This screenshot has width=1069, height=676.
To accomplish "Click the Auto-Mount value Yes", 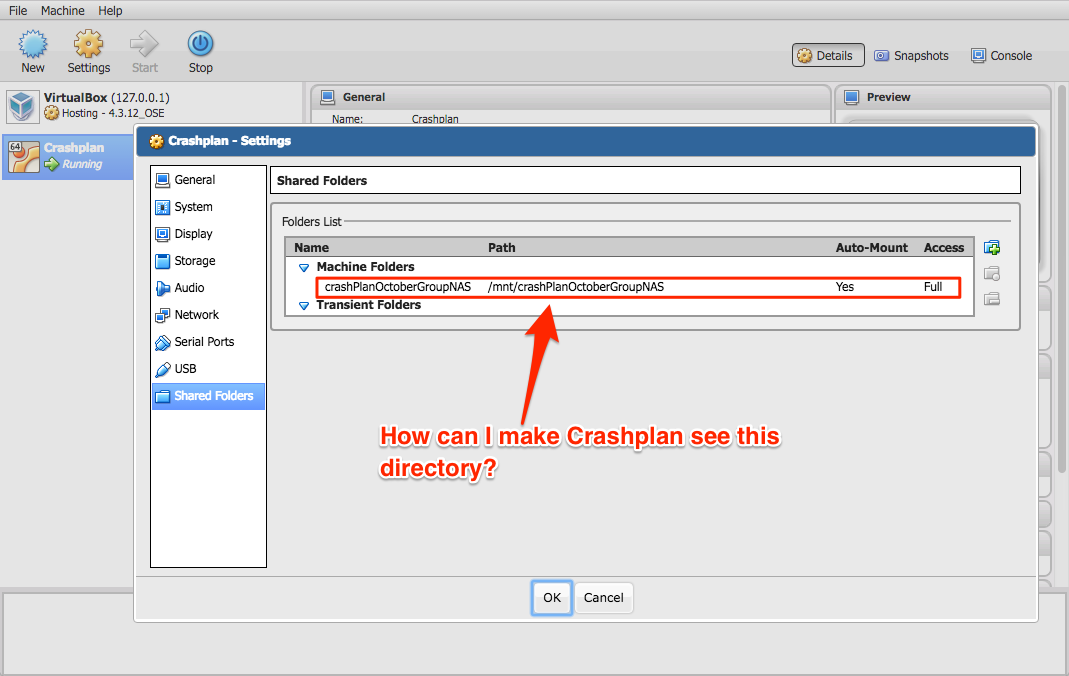I will click(845, 287).
